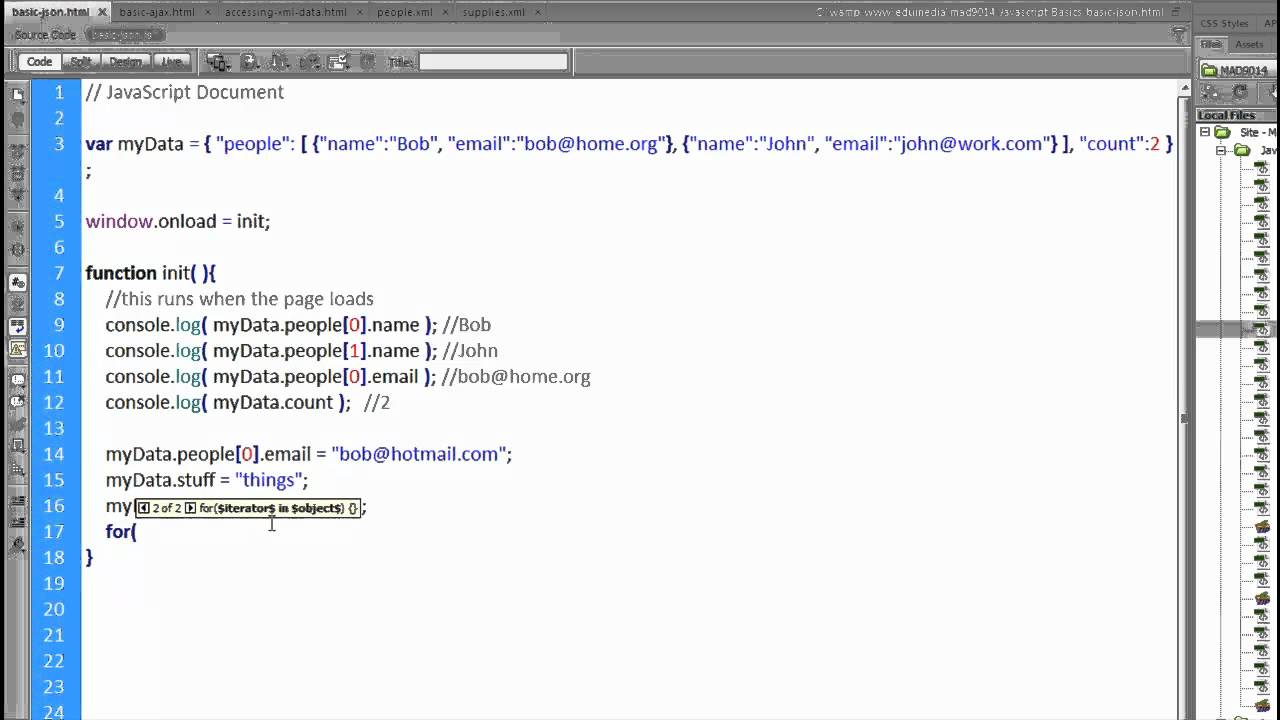Click the Collapse Selection icon
Image resolution: width=1280 pixels, height=720 pixels.
pos(17,174)
